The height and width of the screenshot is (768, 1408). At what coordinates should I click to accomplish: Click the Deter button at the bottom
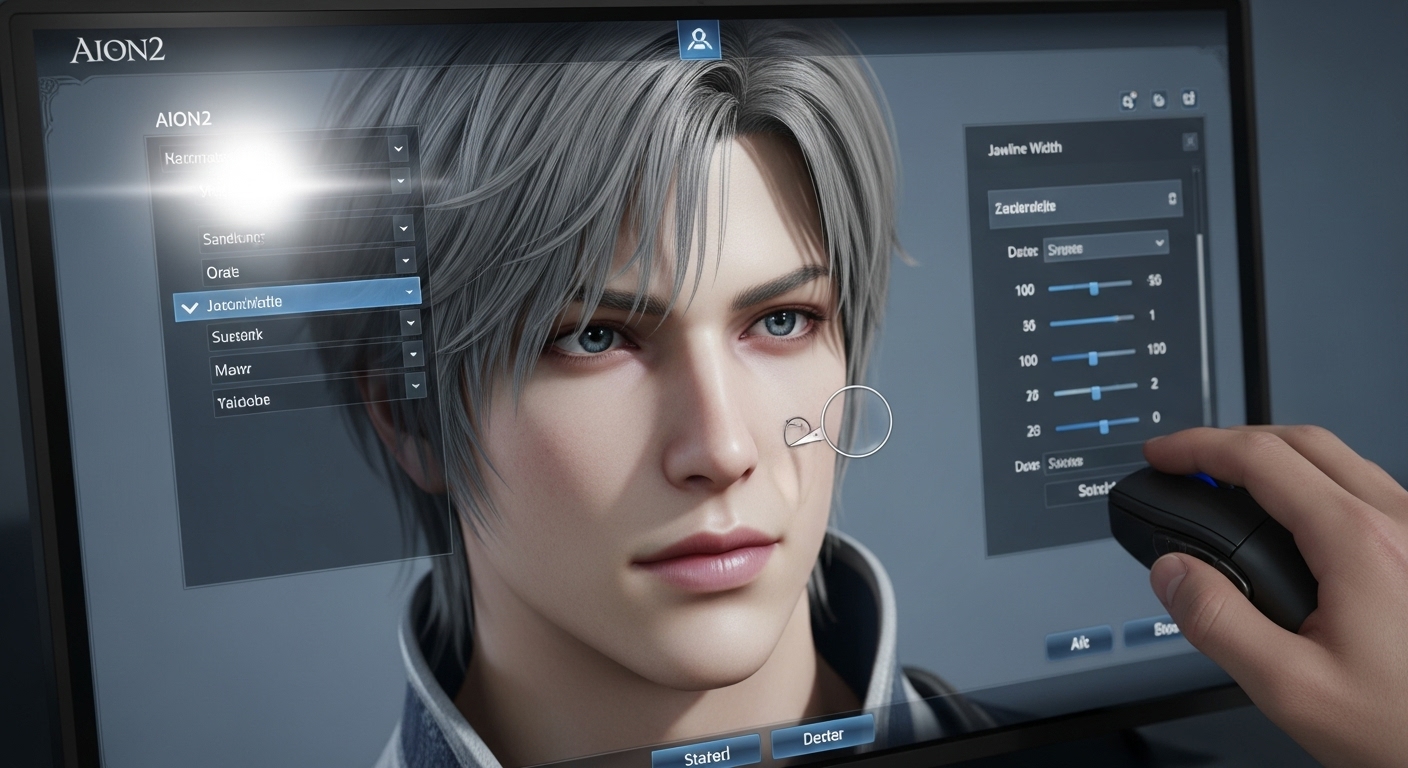click(823, 736)
